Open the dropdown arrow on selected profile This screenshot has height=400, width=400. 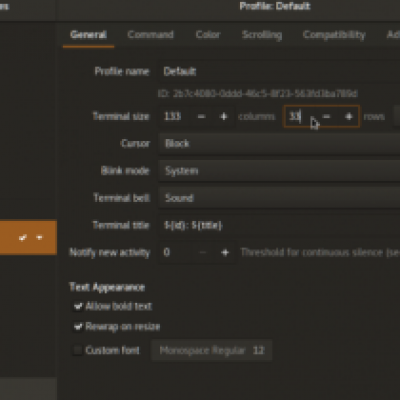pyautogui.click(x=40, y=238)
